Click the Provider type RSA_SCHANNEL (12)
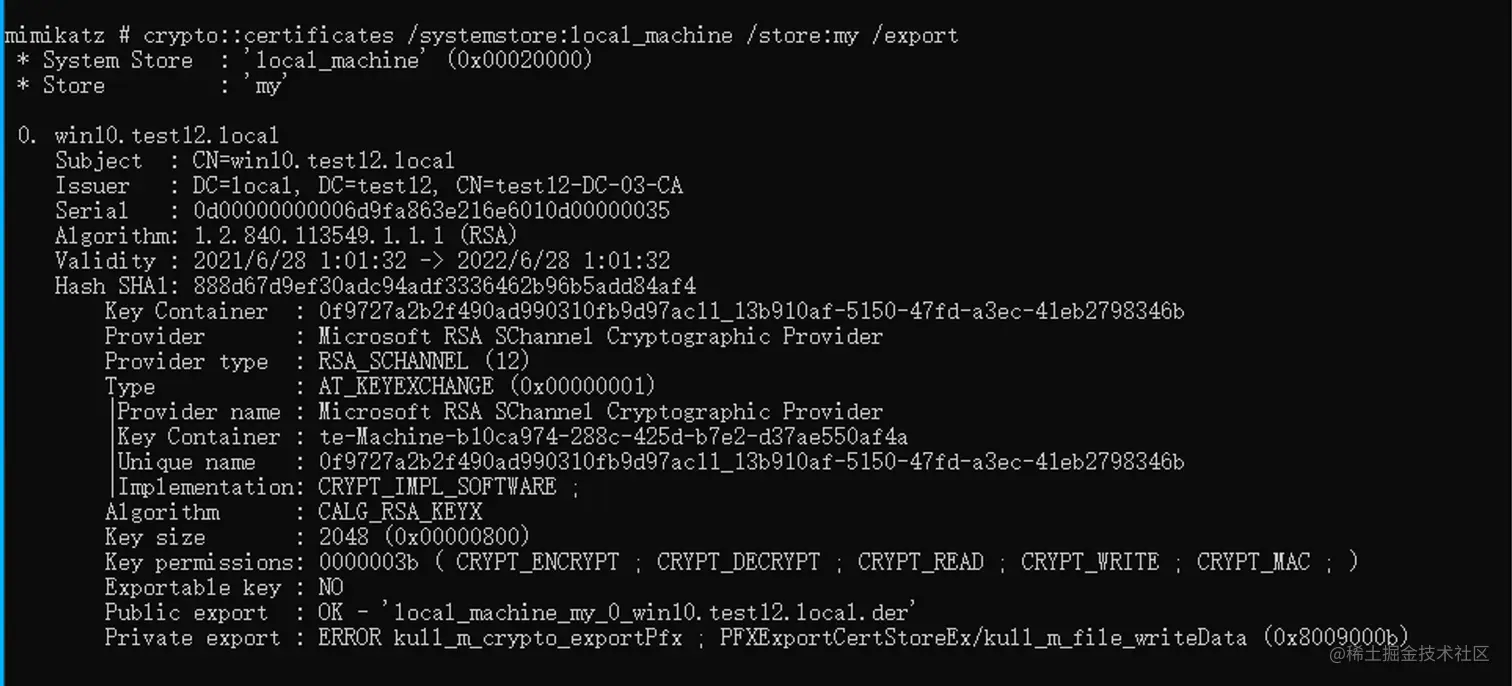The height and width of the screenshot is (686, 1512). (x=424, y=361)
